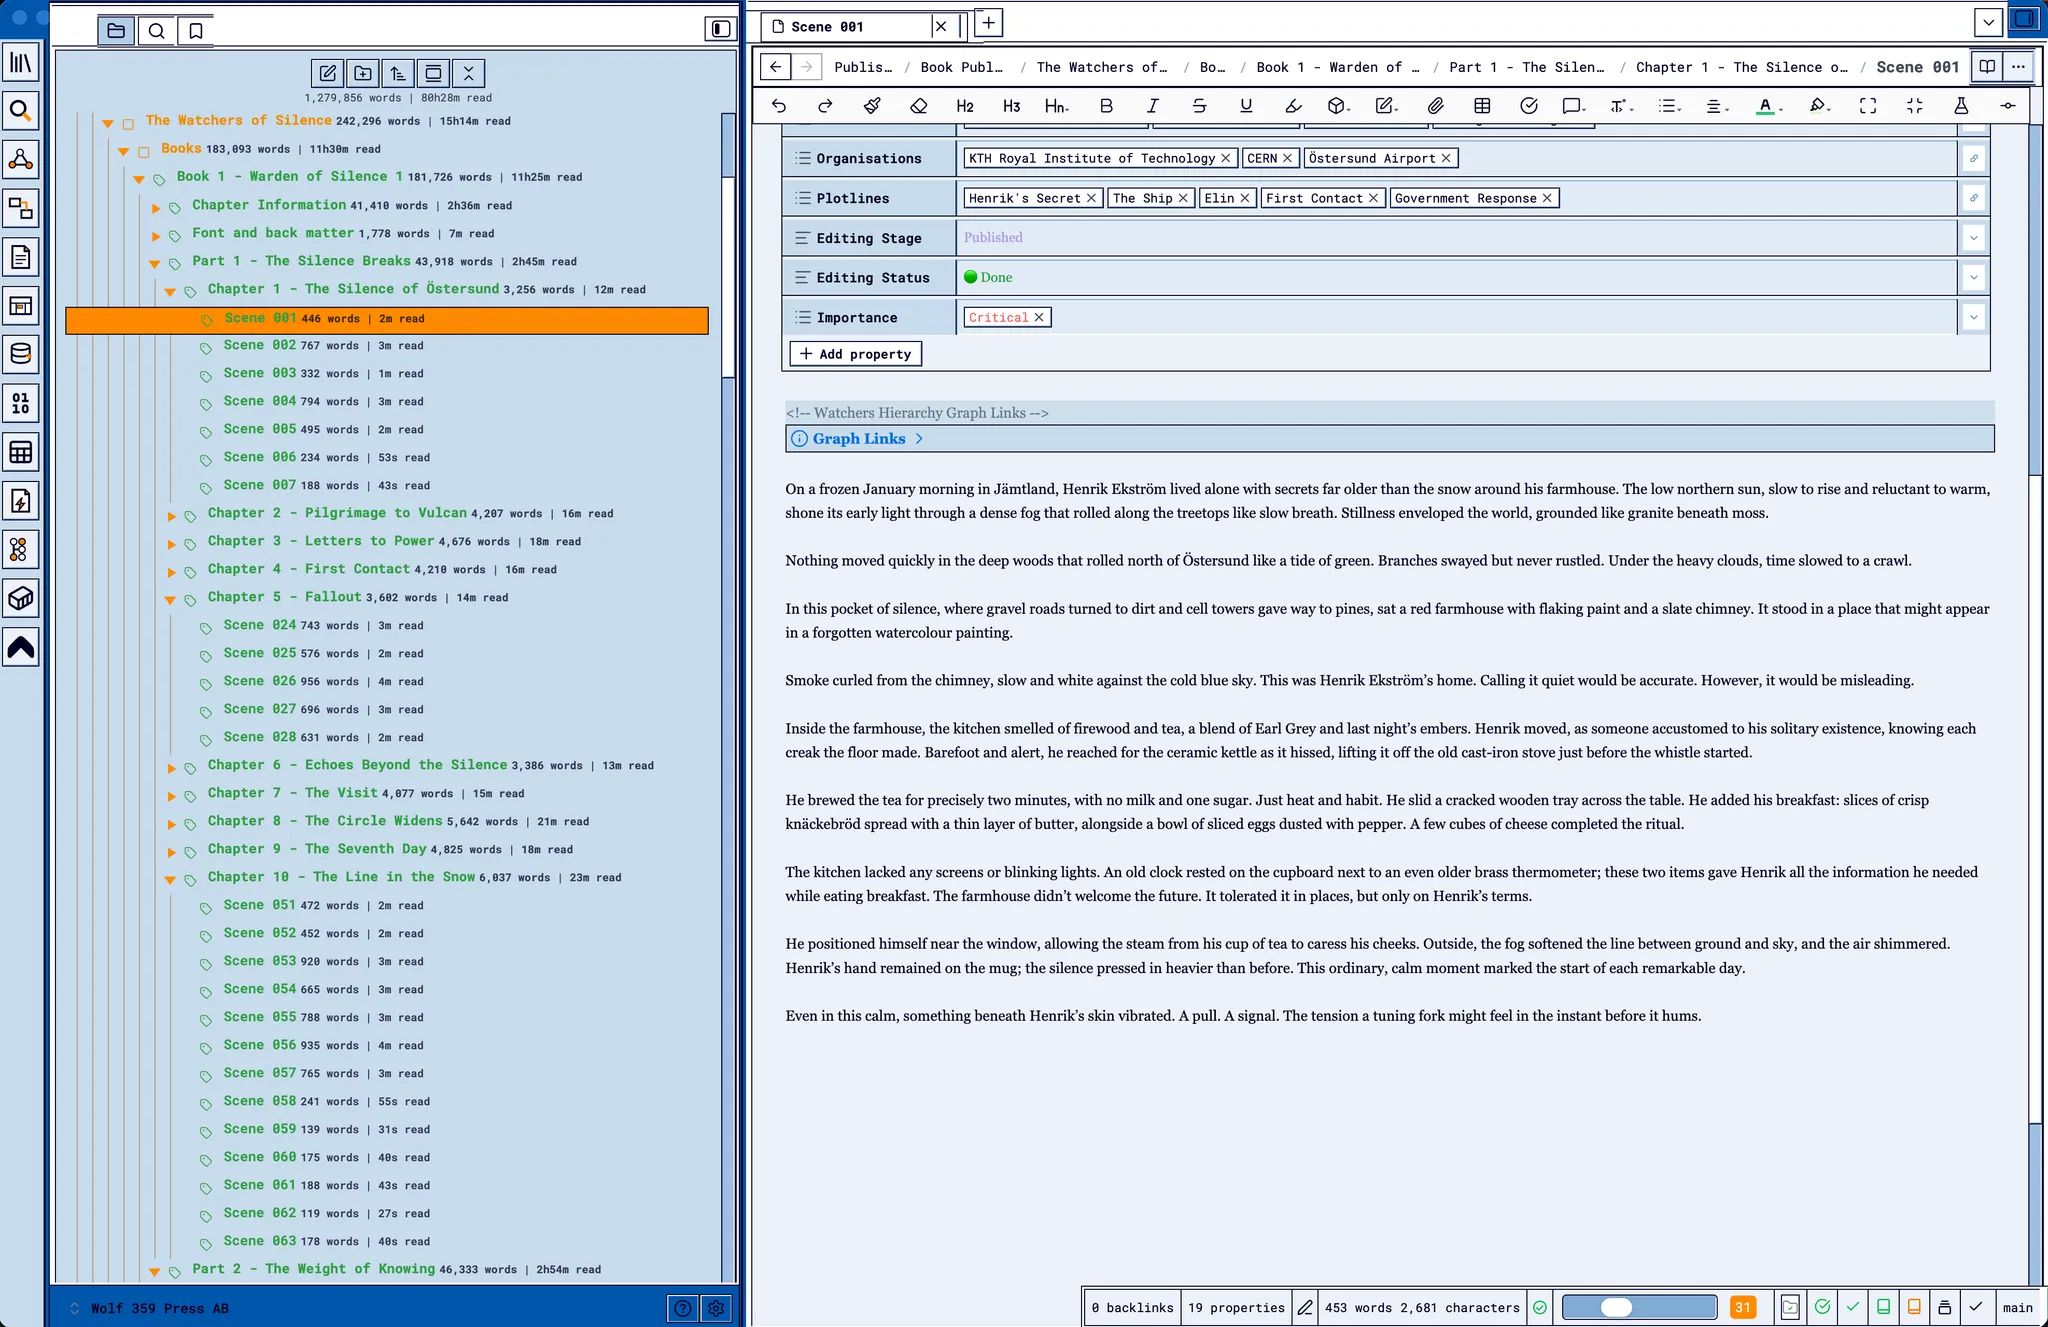The height and width of the screenshot is (1327, 2048).
Task: Click the main branch in status bar
Action: click(2017, 1307)
